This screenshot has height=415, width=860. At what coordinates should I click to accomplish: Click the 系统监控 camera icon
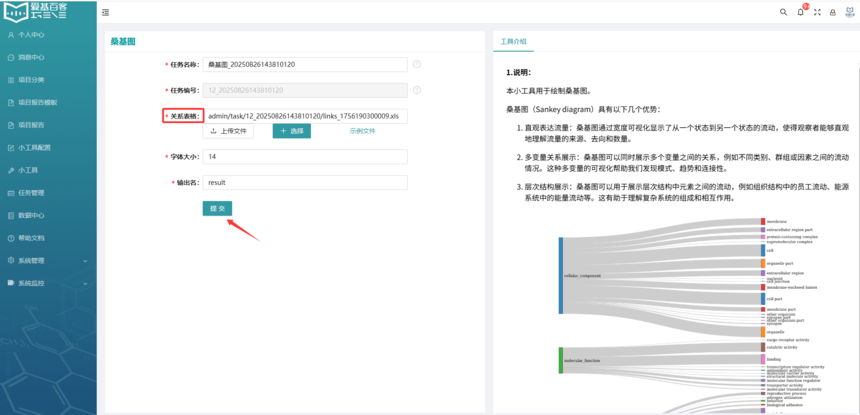coord(11,283)
